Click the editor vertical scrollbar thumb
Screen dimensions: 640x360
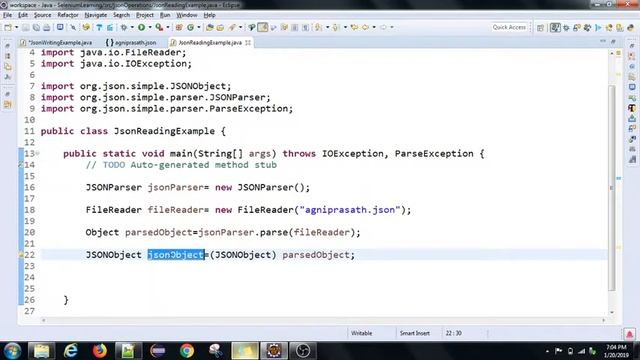pos(611,188)
